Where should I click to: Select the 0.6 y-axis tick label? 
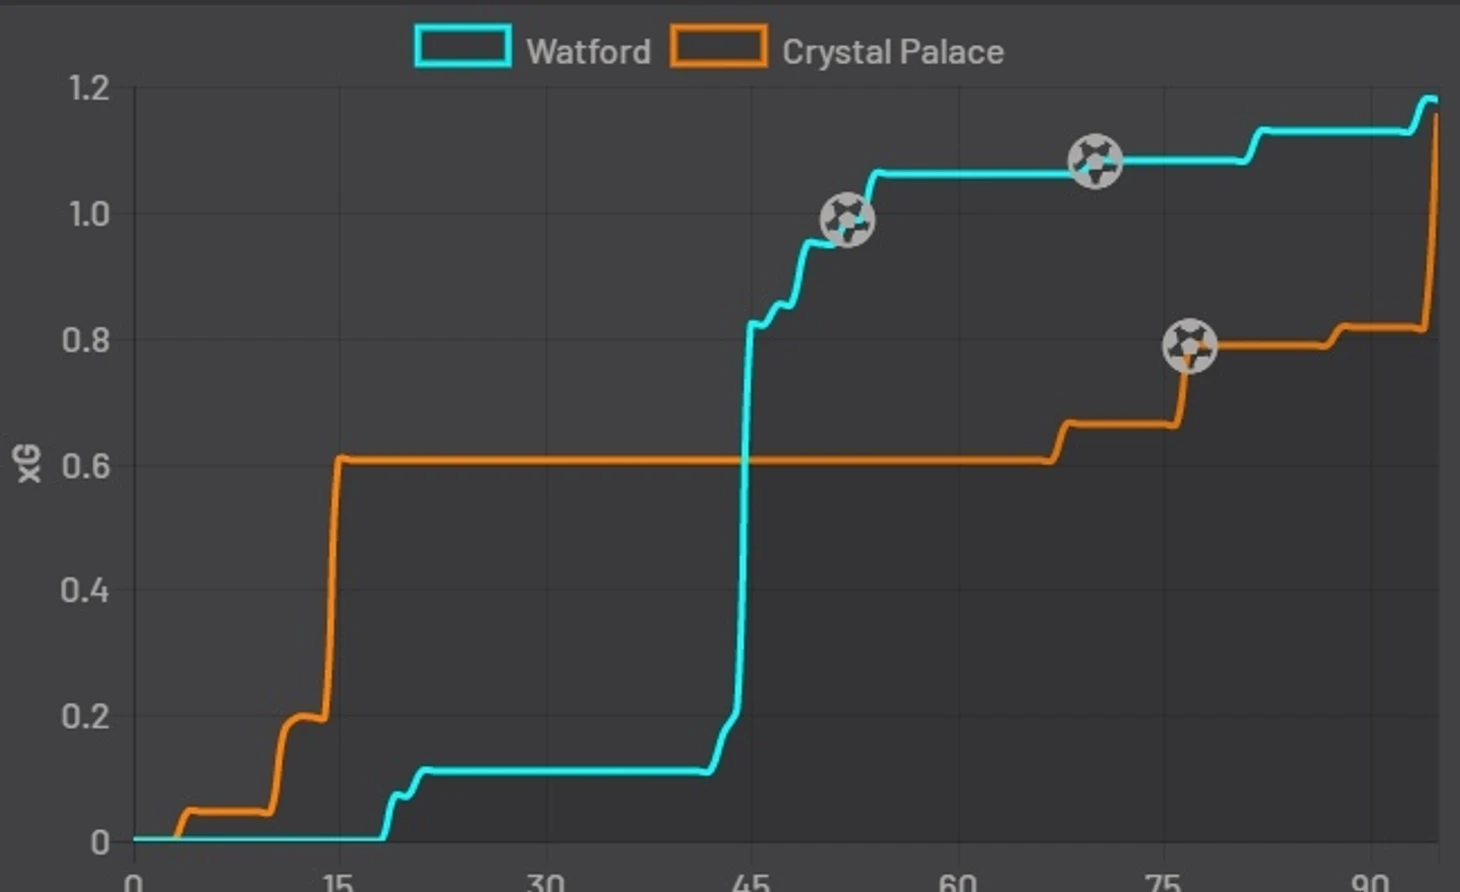(86, 465)
